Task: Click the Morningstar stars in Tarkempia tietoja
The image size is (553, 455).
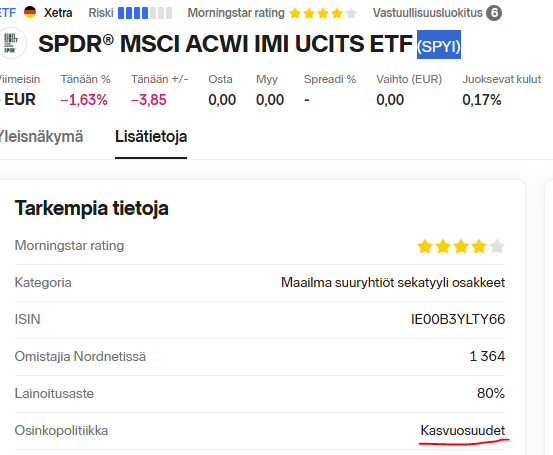Action: (461, 246)
